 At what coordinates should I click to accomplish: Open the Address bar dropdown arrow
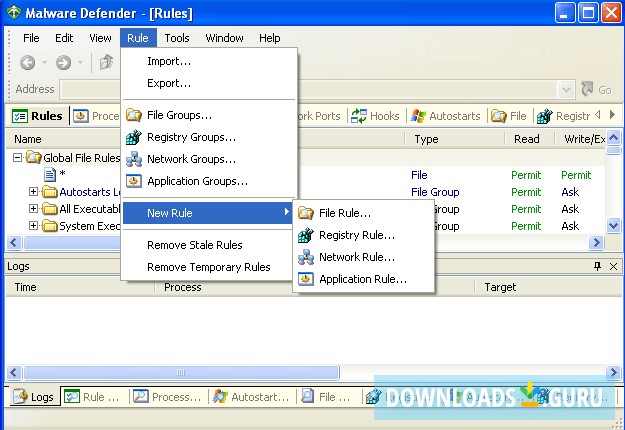coord(566,89)
